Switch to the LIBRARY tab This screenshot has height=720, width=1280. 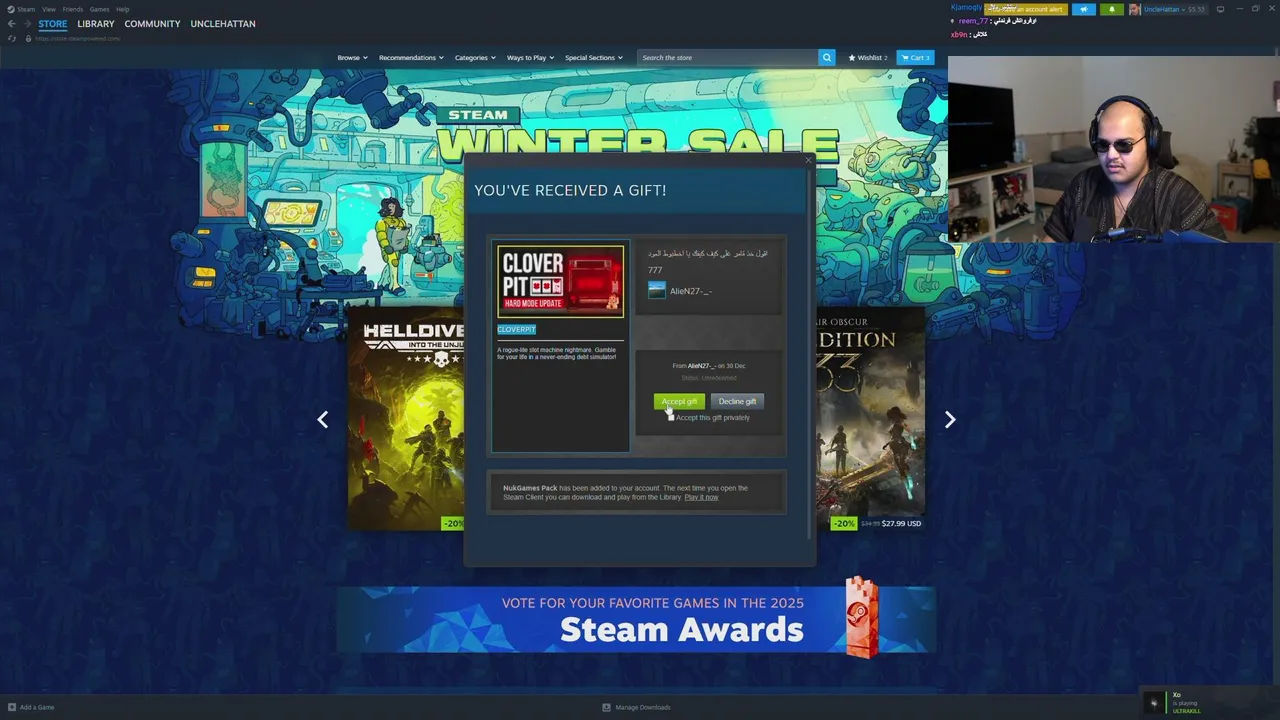point(96,24)
